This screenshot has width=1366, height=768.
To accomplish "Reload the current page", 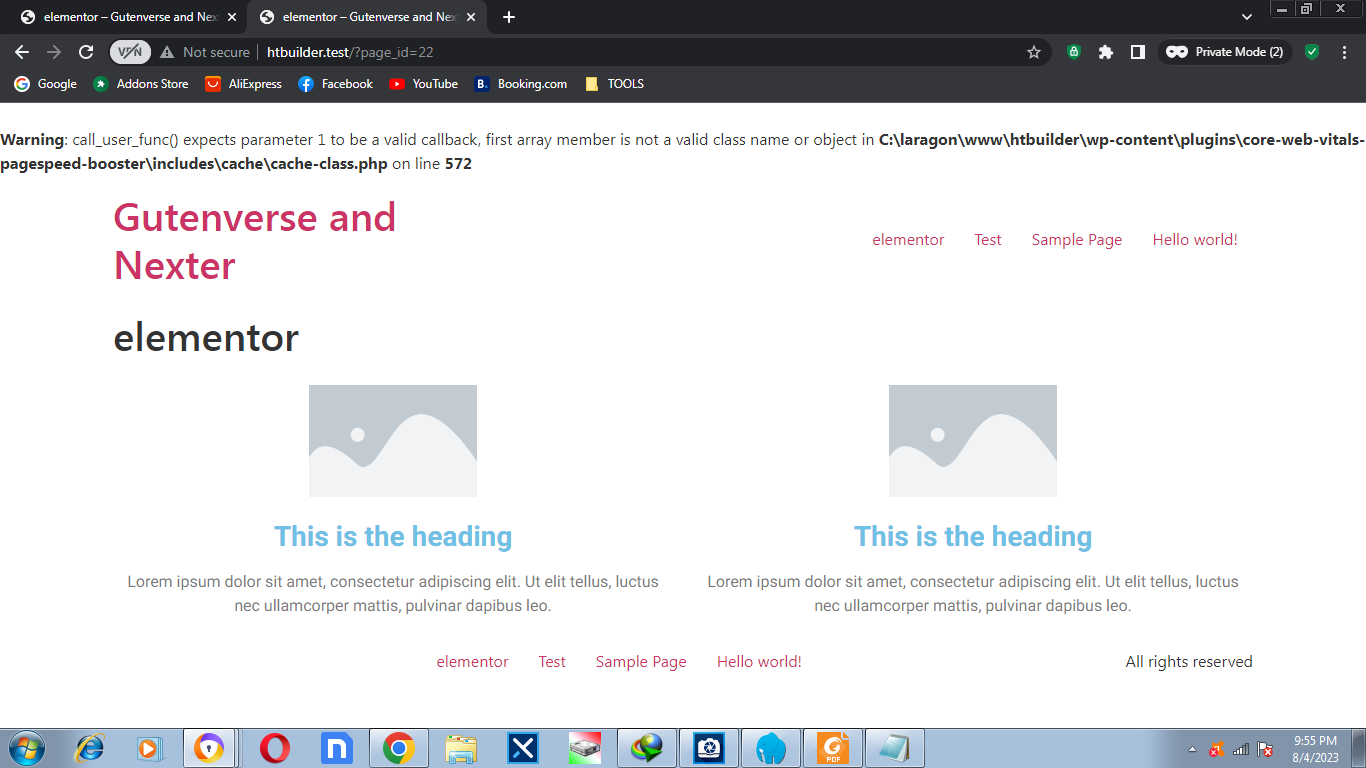I will click(x=86, y=52).
